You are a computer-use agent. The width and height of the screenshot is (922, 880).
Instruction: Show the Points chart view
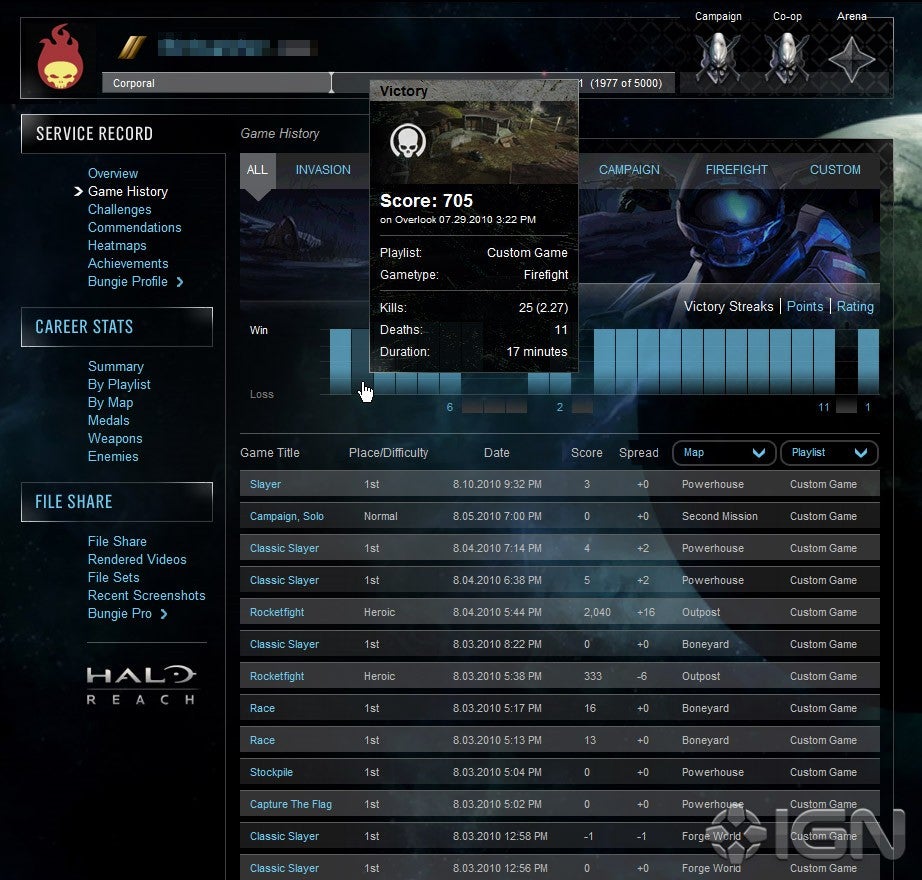(804, 306)
